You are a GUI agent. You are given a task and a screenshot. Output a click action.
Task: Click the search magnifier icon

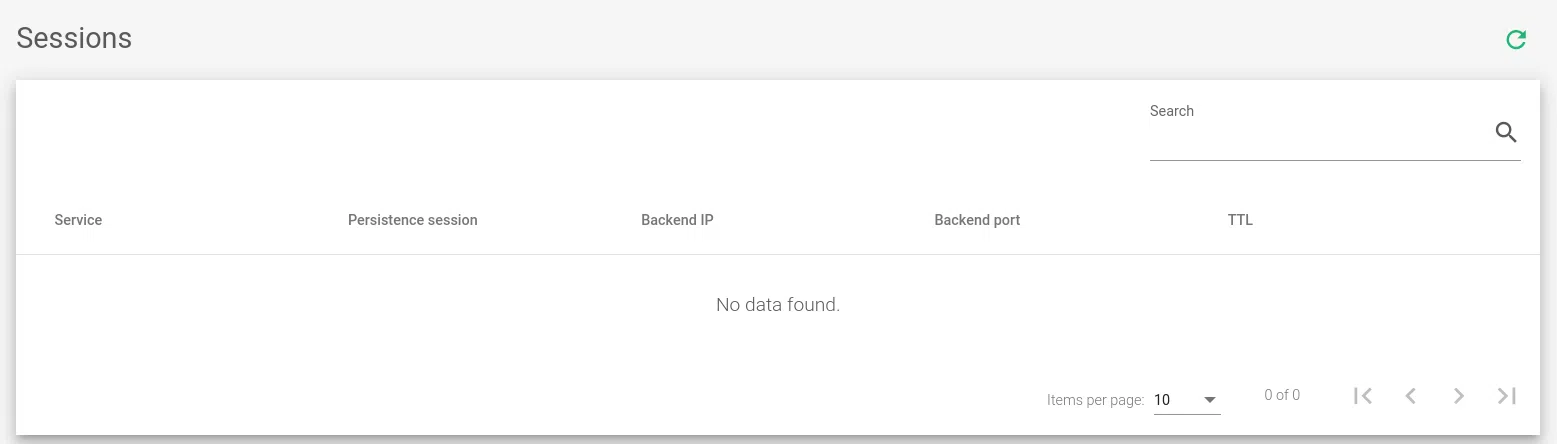coord(1506,132)
